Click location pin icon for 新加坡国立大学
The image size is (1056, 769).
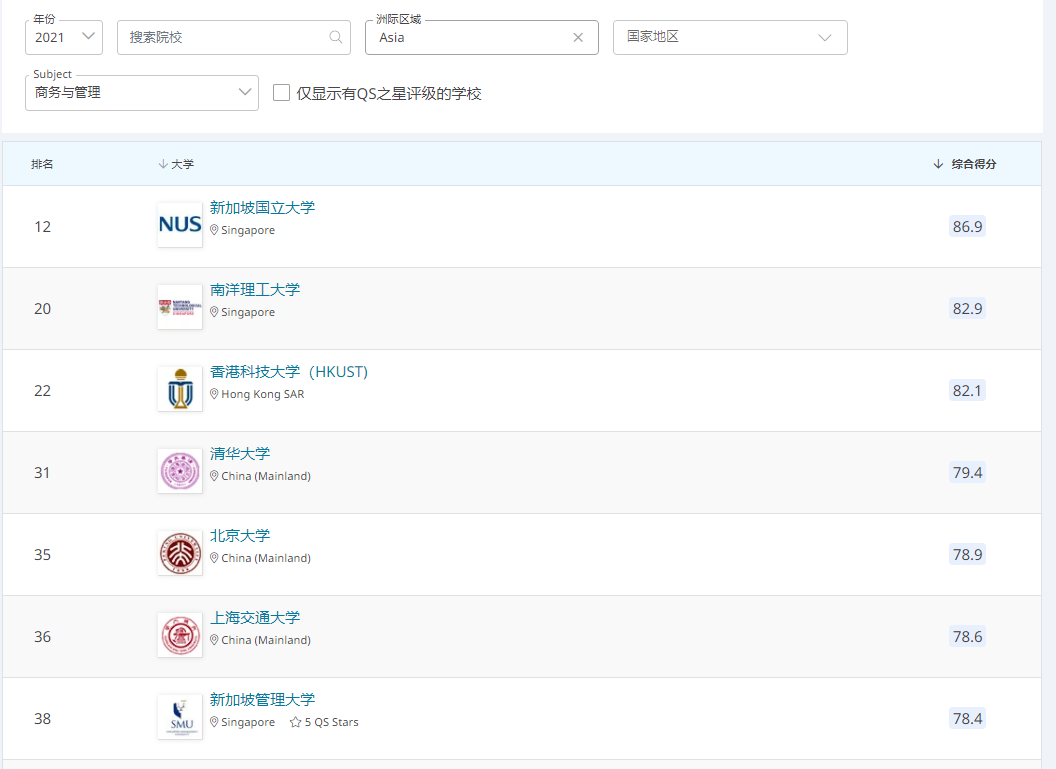[214, 230]
